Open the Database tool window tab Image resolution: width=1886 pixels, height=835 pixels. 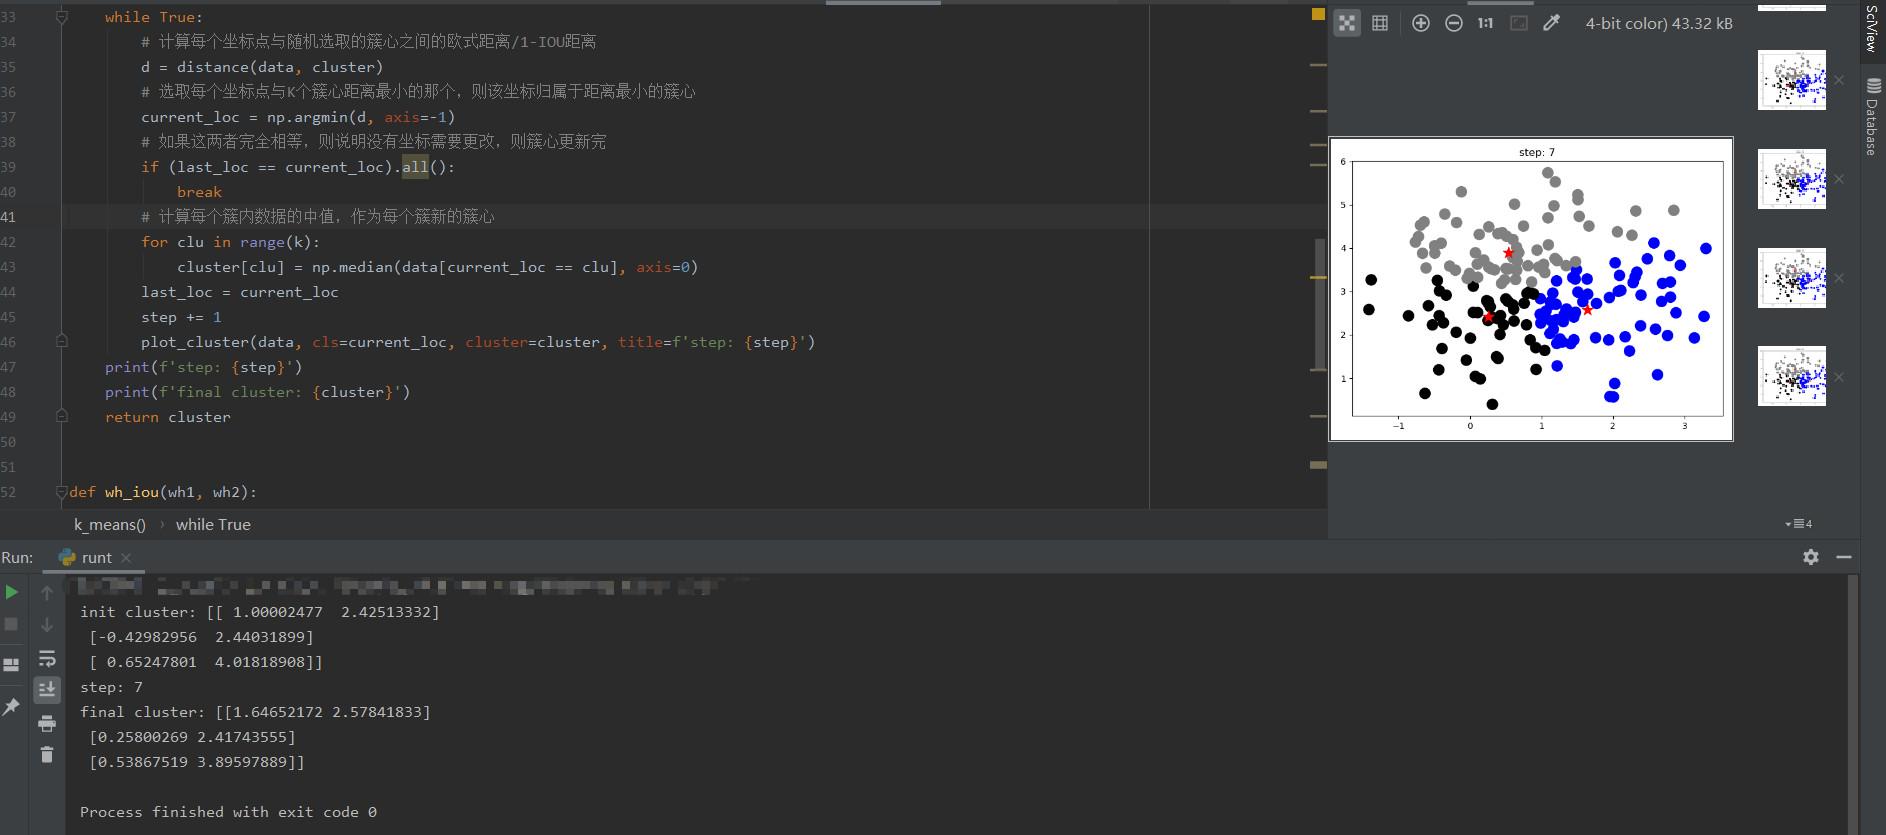(1872, 117)
